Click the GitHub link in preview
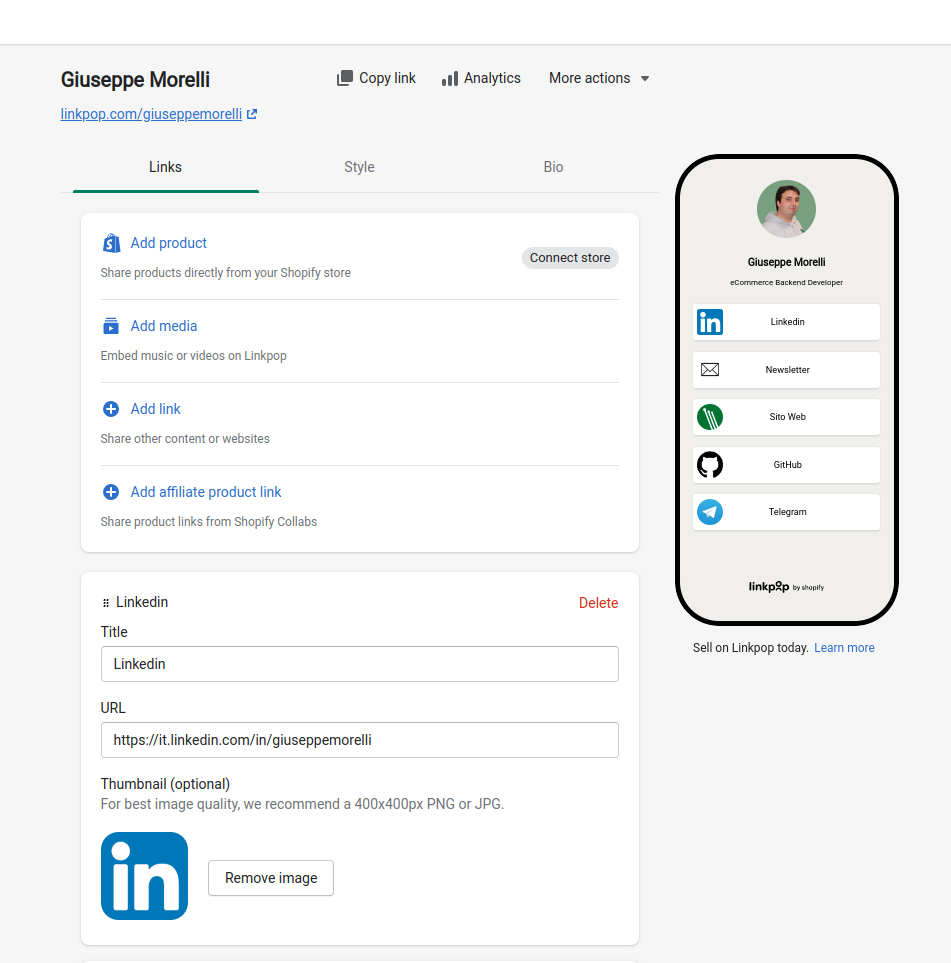 pos(786,465)
